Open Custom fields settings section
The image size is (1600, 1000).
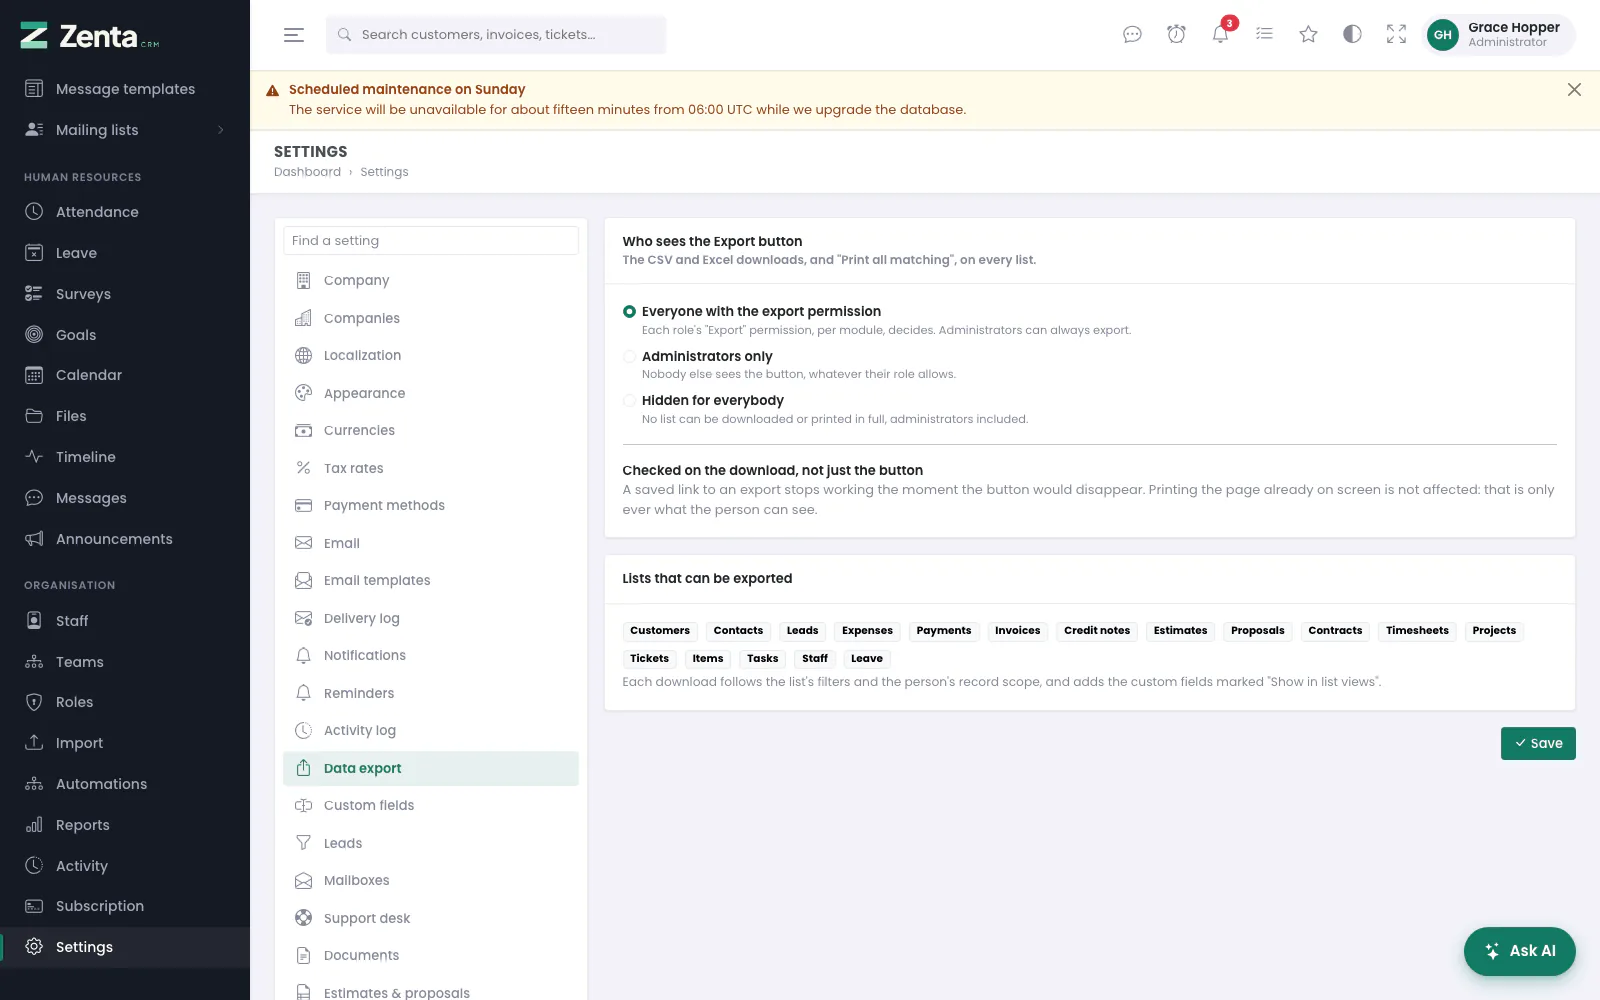click(431, 806)
